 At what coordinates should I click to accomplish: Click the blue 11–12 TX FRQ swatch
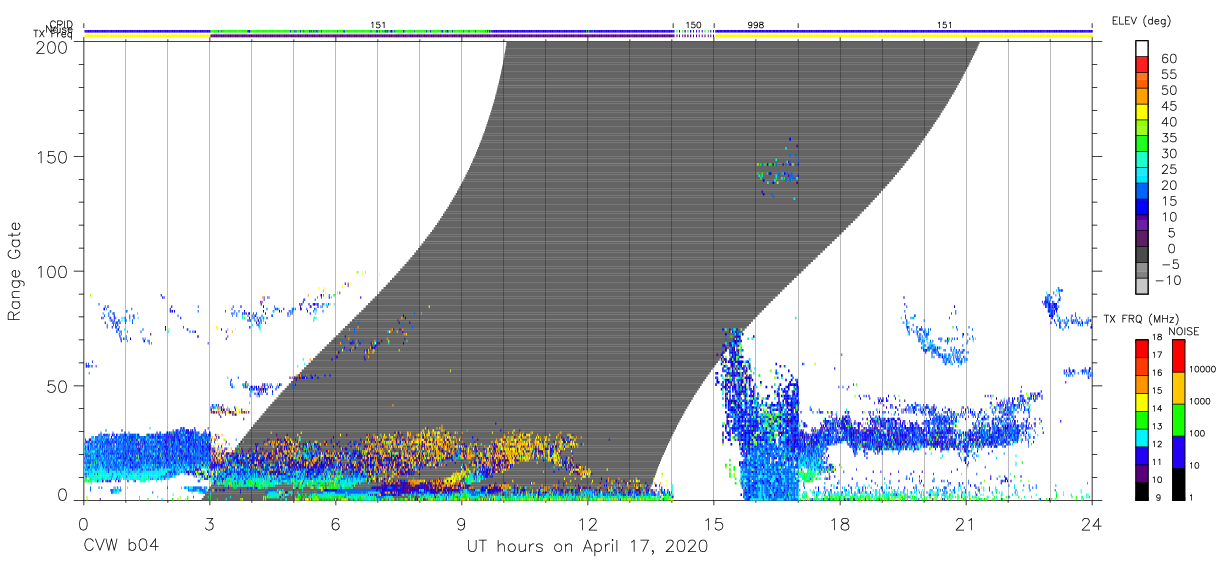1141,455
